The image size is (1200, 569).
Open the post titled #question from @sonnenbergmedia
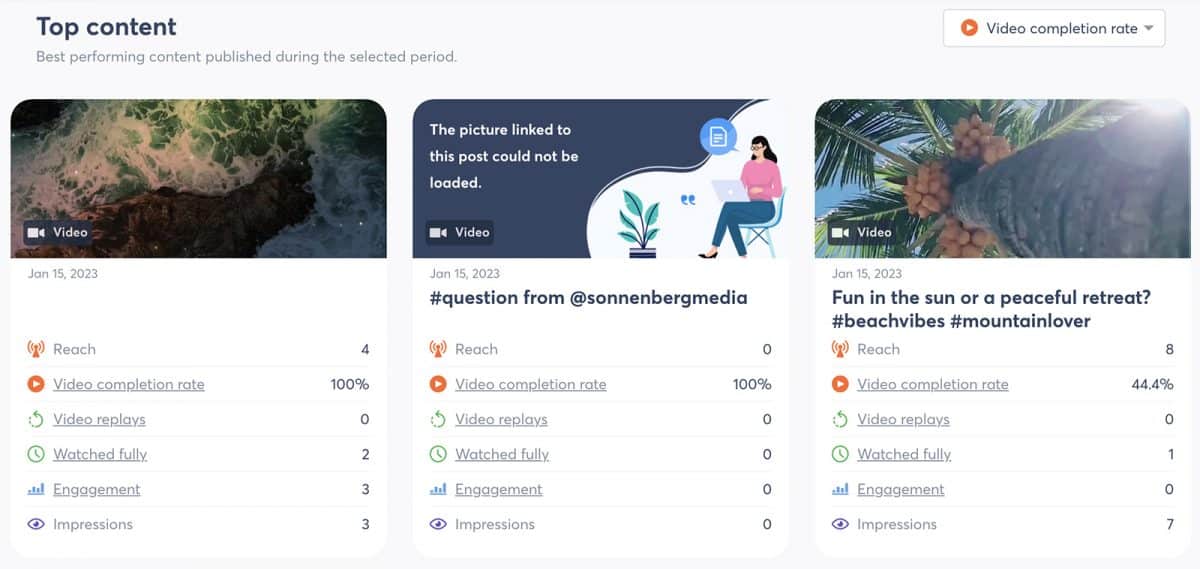pos(589,297)
